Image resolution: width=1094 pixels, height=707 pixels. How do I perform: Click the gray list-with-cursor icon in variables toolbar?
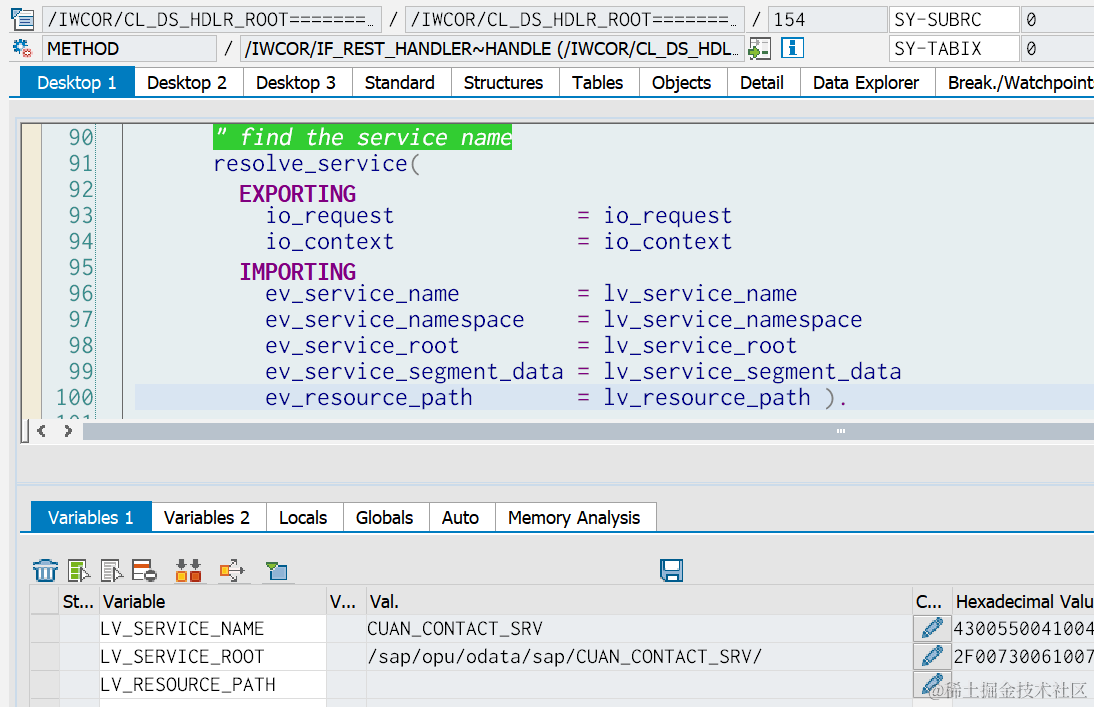coord(112,570)
